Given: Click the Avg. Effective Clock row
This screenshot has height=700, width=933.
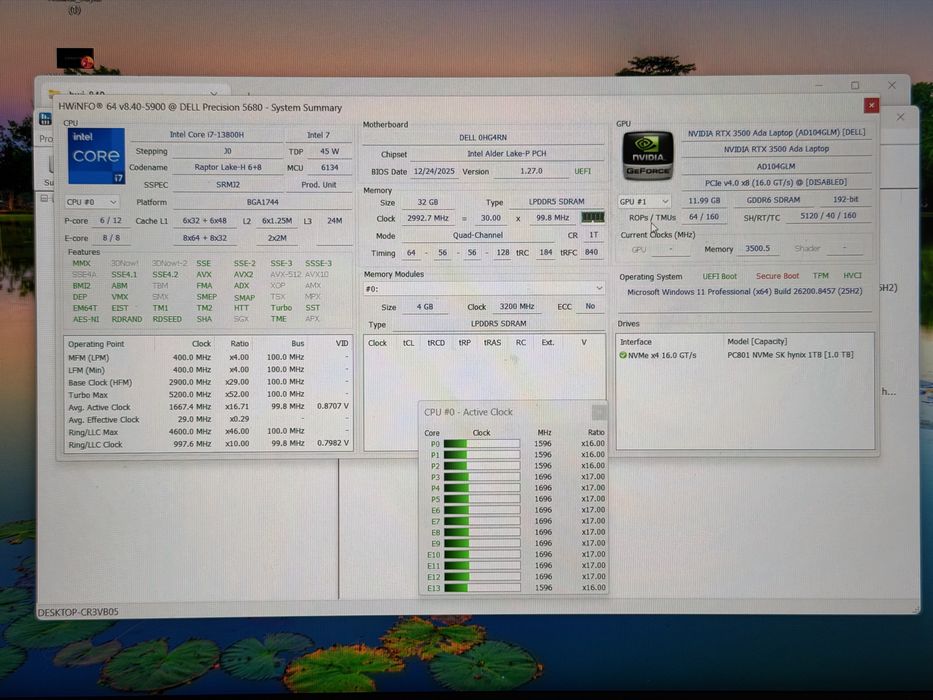Looking at the screenshot, I should [x=208, y=420].
